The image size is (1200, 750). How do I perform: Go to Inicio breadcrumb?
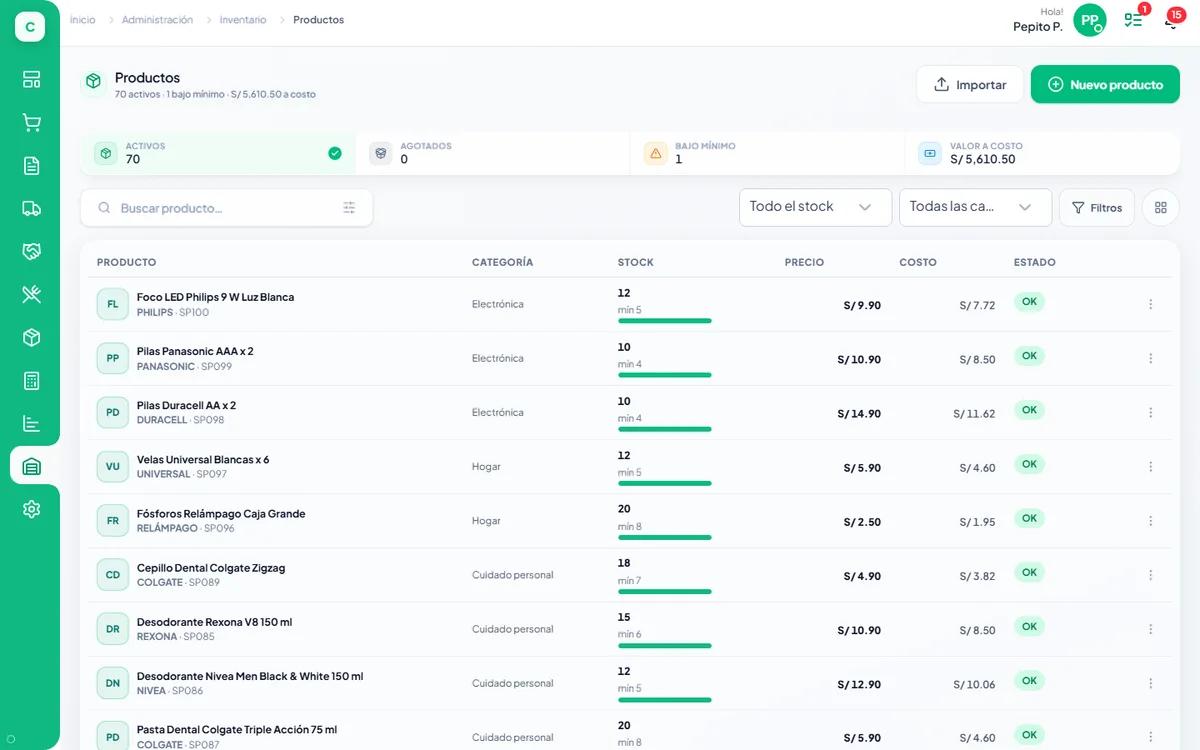(x=83, y=20)
